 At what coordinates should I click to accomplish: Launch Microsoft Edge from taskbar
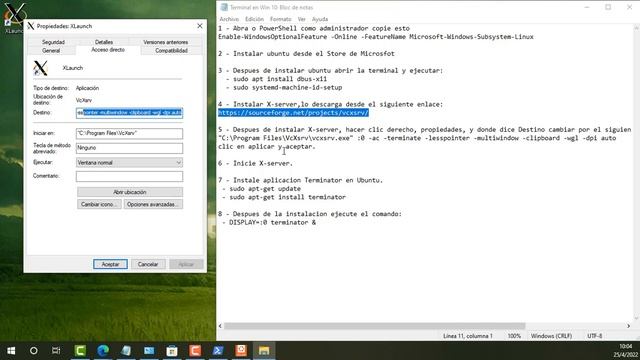click(x=103, y=351)
